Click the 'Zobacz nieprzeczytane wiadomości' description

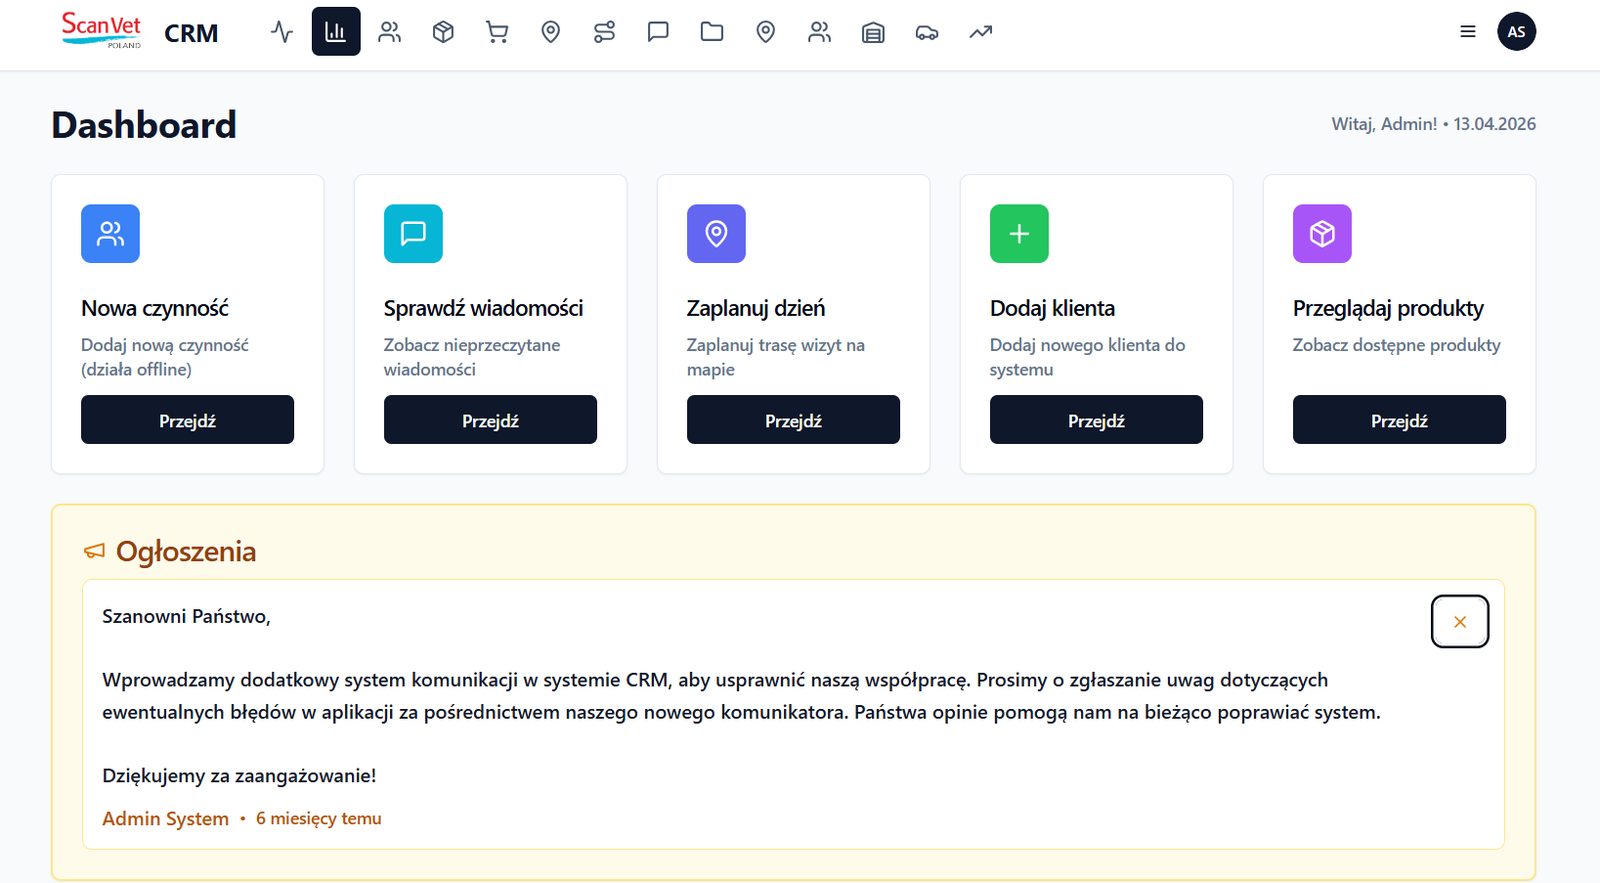[x=472, y=357]
